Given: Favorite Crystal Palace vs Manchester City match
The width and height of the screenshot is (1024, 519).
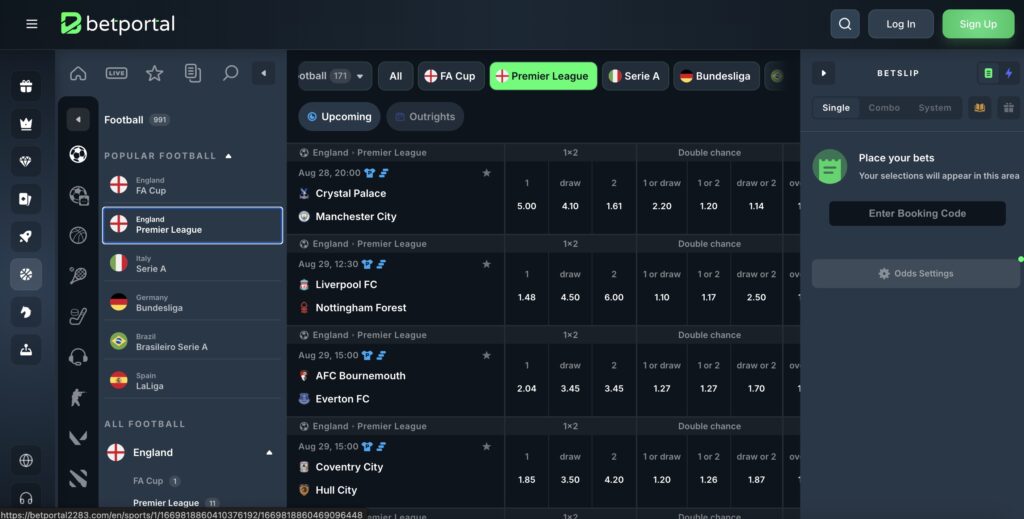Looking at the screenshot, I should (x=487, y=173).
